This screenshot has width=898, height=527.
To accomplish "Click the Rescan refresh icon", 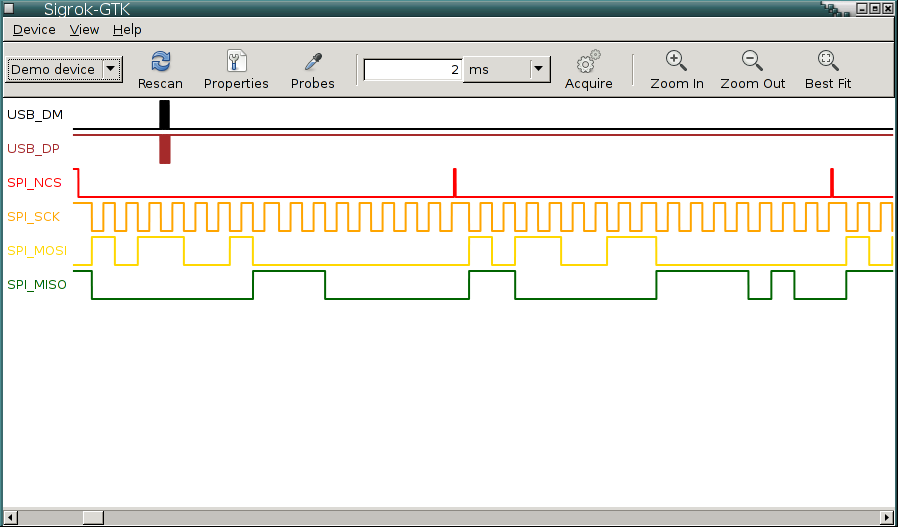I will tap(160, 61).
